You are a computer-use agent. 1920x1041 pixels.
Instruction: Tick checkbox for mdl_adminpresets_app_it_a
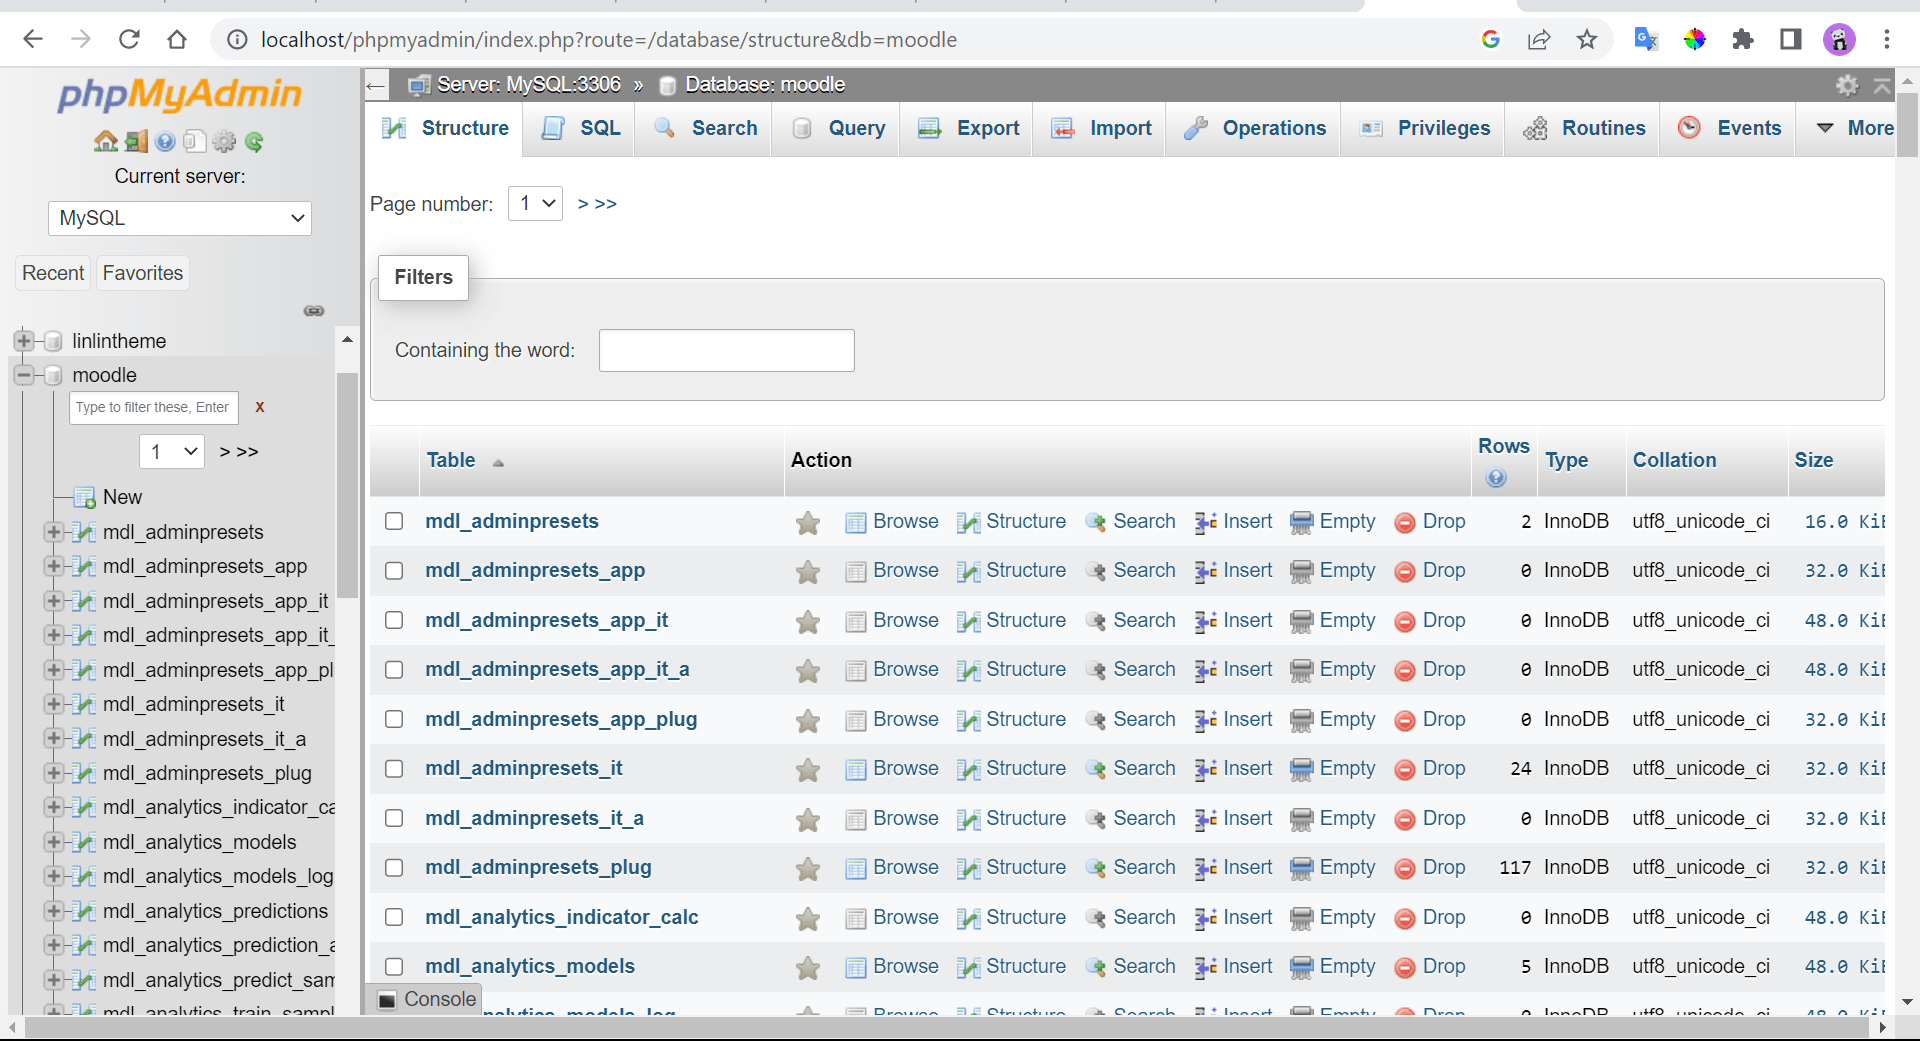[394, 669]
